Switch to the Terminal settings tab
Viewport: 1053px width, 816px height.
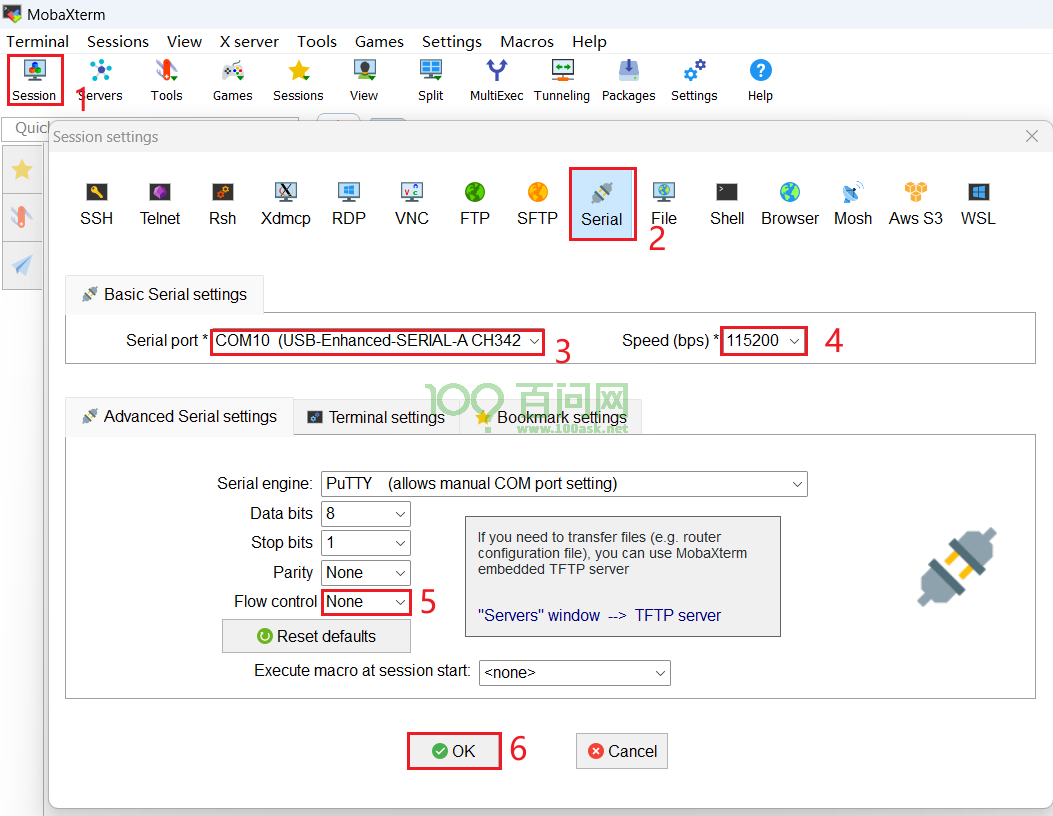click(376, 417)
